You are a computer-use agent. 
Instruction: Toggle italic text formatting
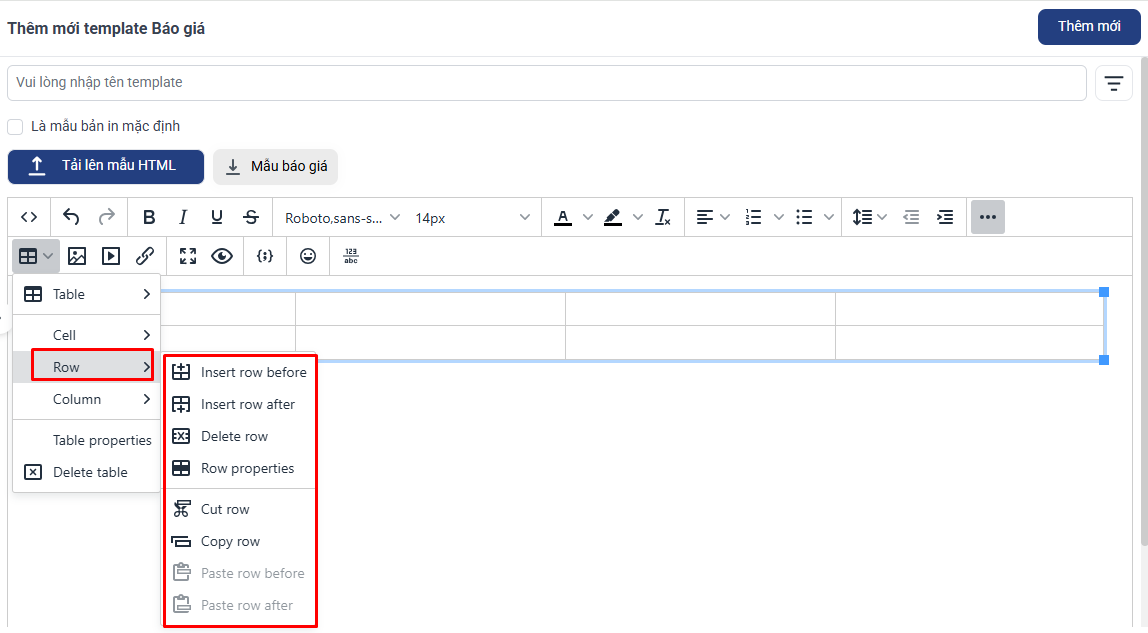[183, 217]
